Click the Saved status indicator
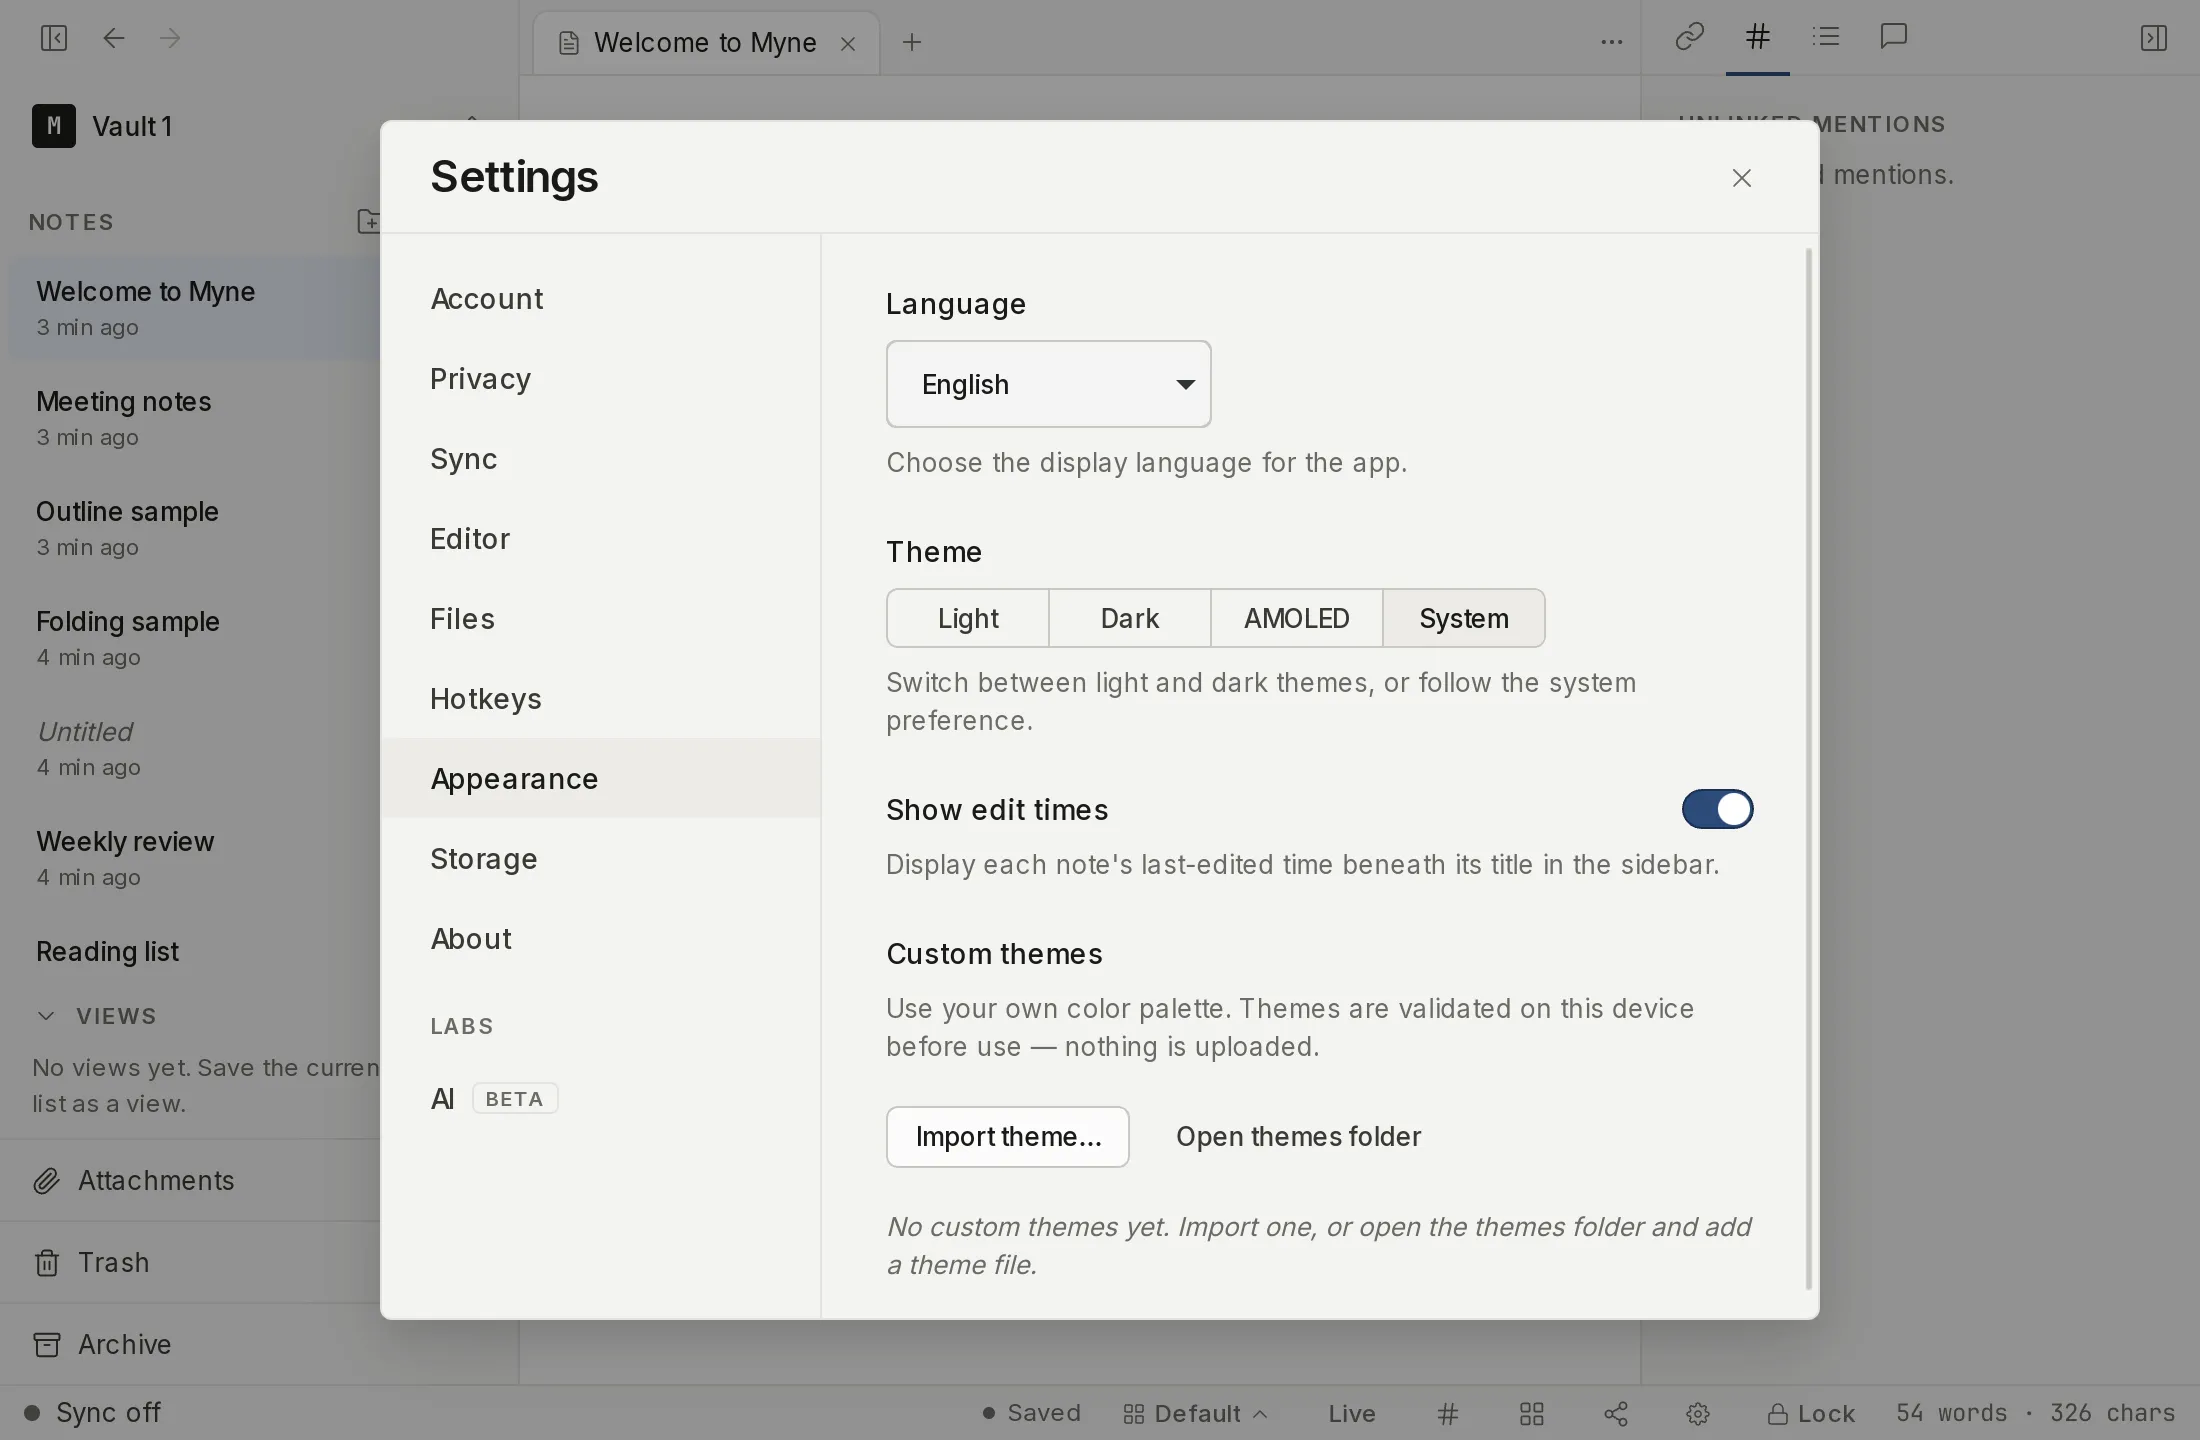Screen dimensions: 2200x1440 coord(1032,1413)
